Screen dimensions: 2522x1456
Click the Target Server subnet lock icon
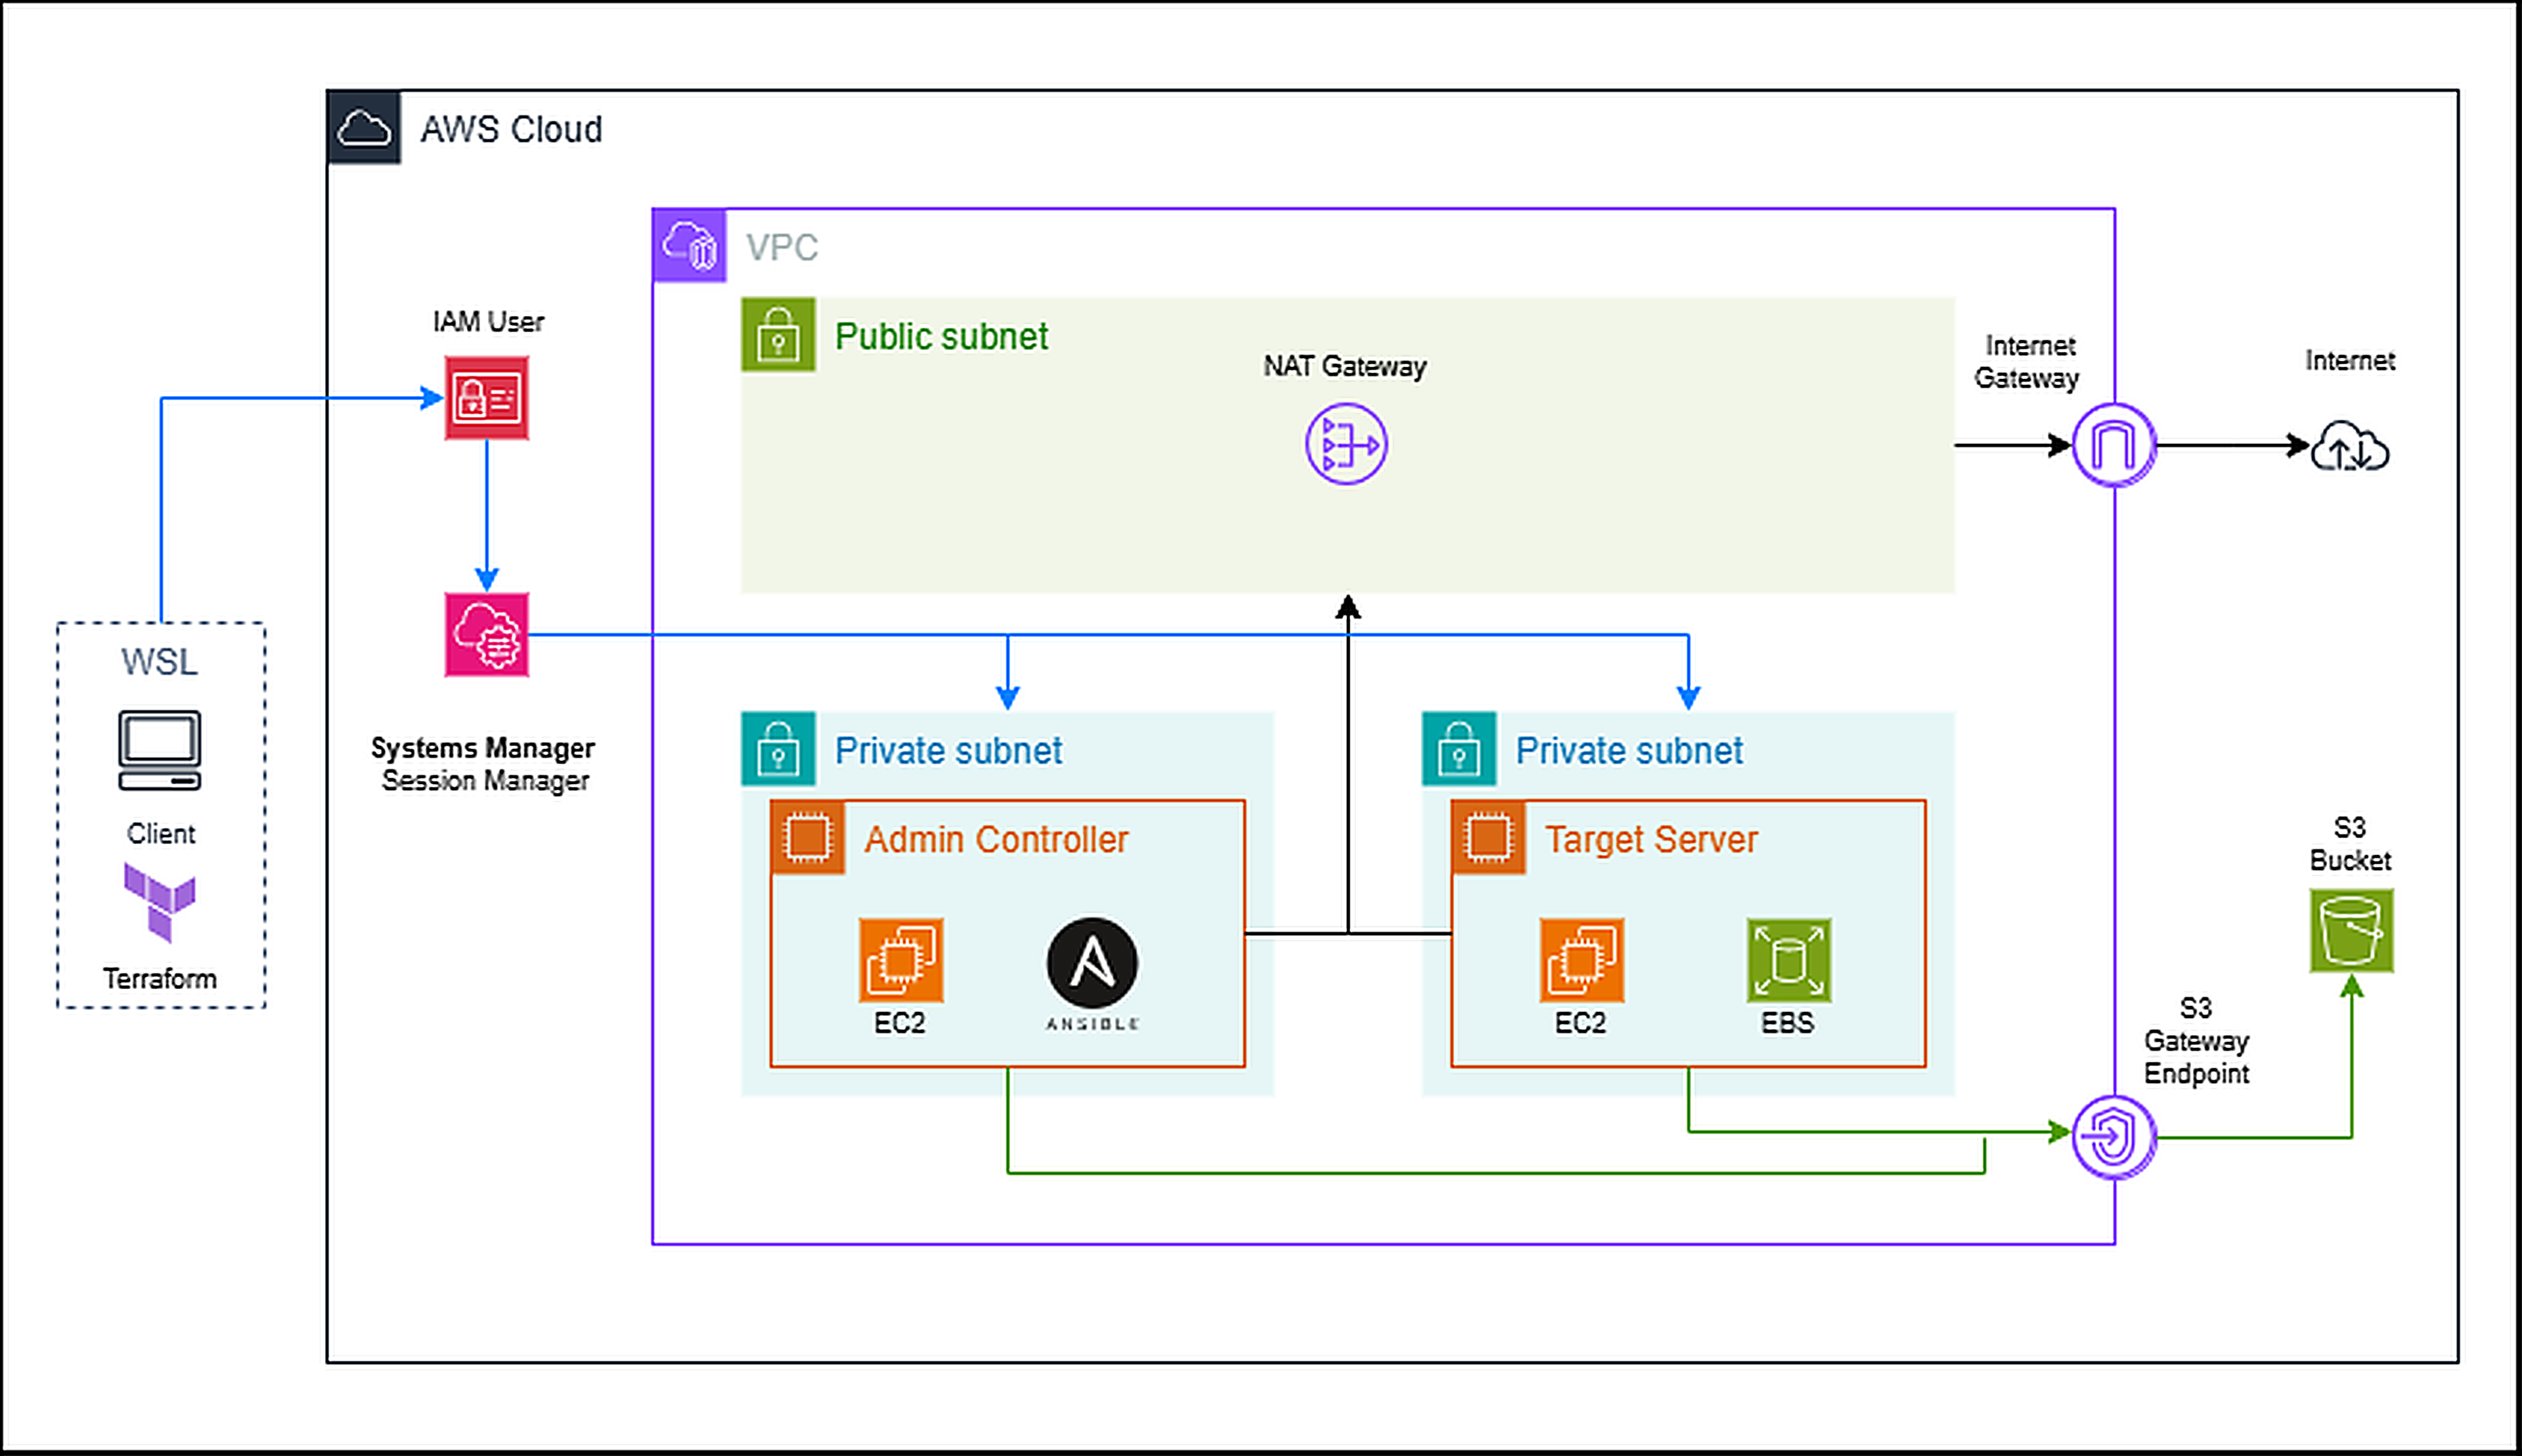point(1459,749)
